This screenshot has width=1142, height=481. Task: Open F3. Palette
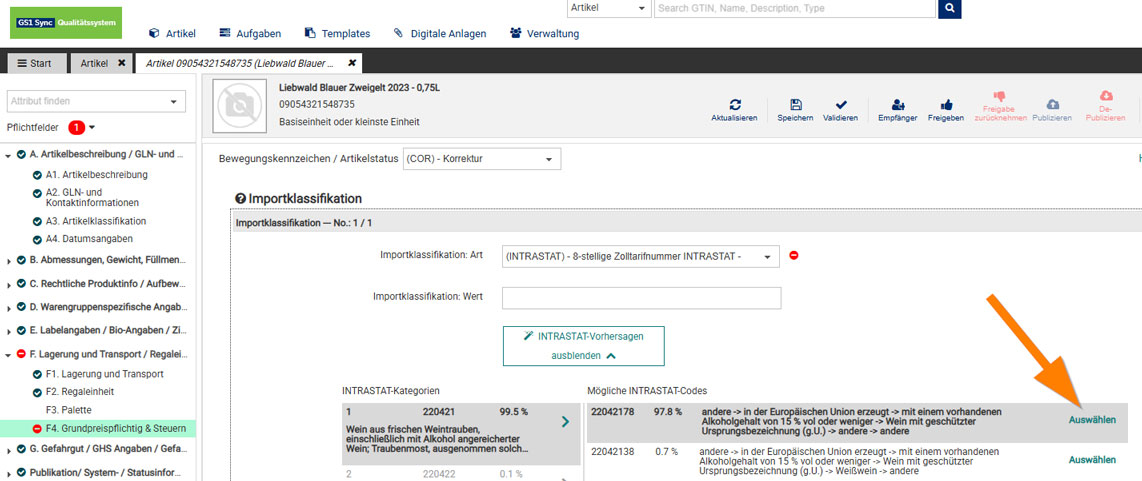[x=70, y=410]
